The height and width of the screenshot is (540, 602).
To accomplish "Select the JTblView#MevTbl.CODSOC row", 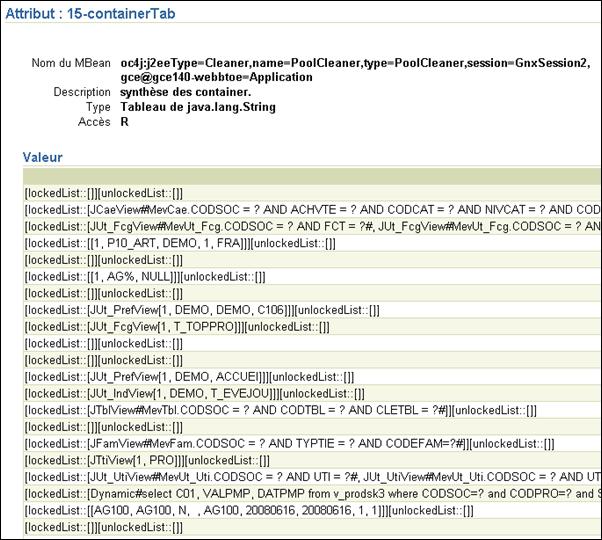I will coord(312,410).
